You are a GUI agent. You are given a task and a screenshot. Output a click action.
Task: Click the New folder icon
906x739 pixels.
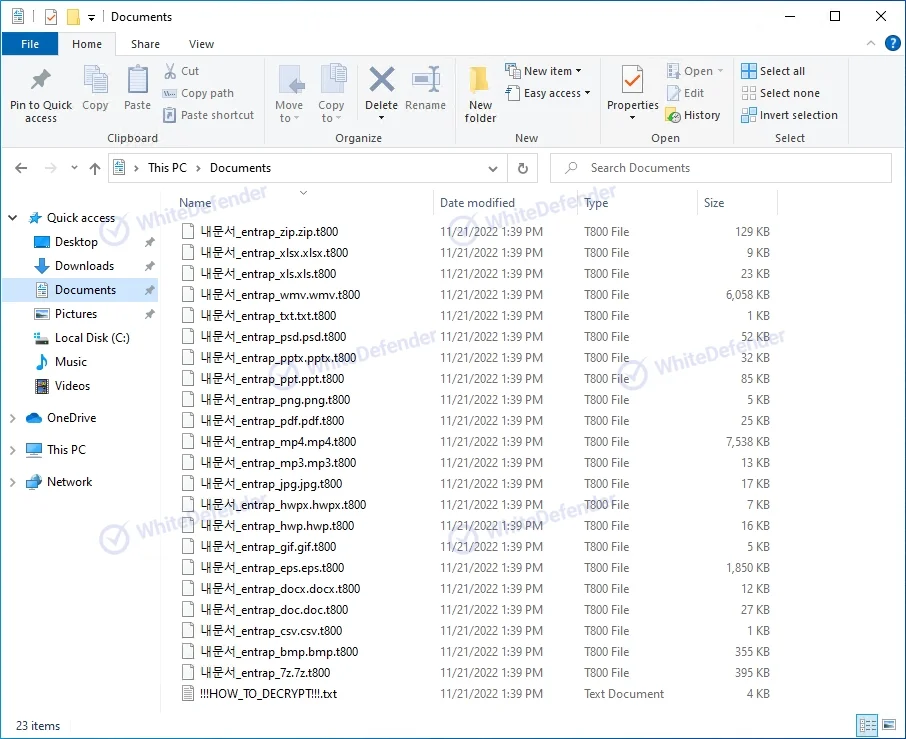point(480,81)
